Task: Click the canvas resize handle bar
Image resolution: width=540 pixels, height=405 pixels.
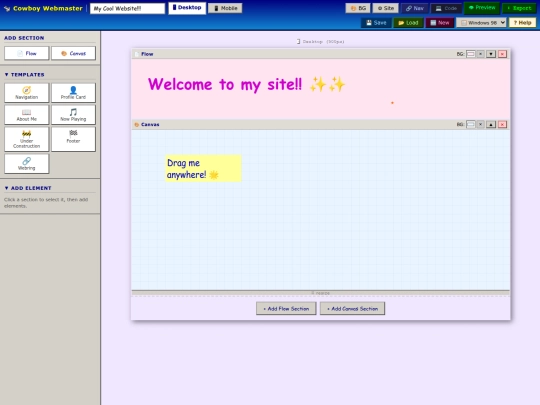Action: (x=321, y=293)
